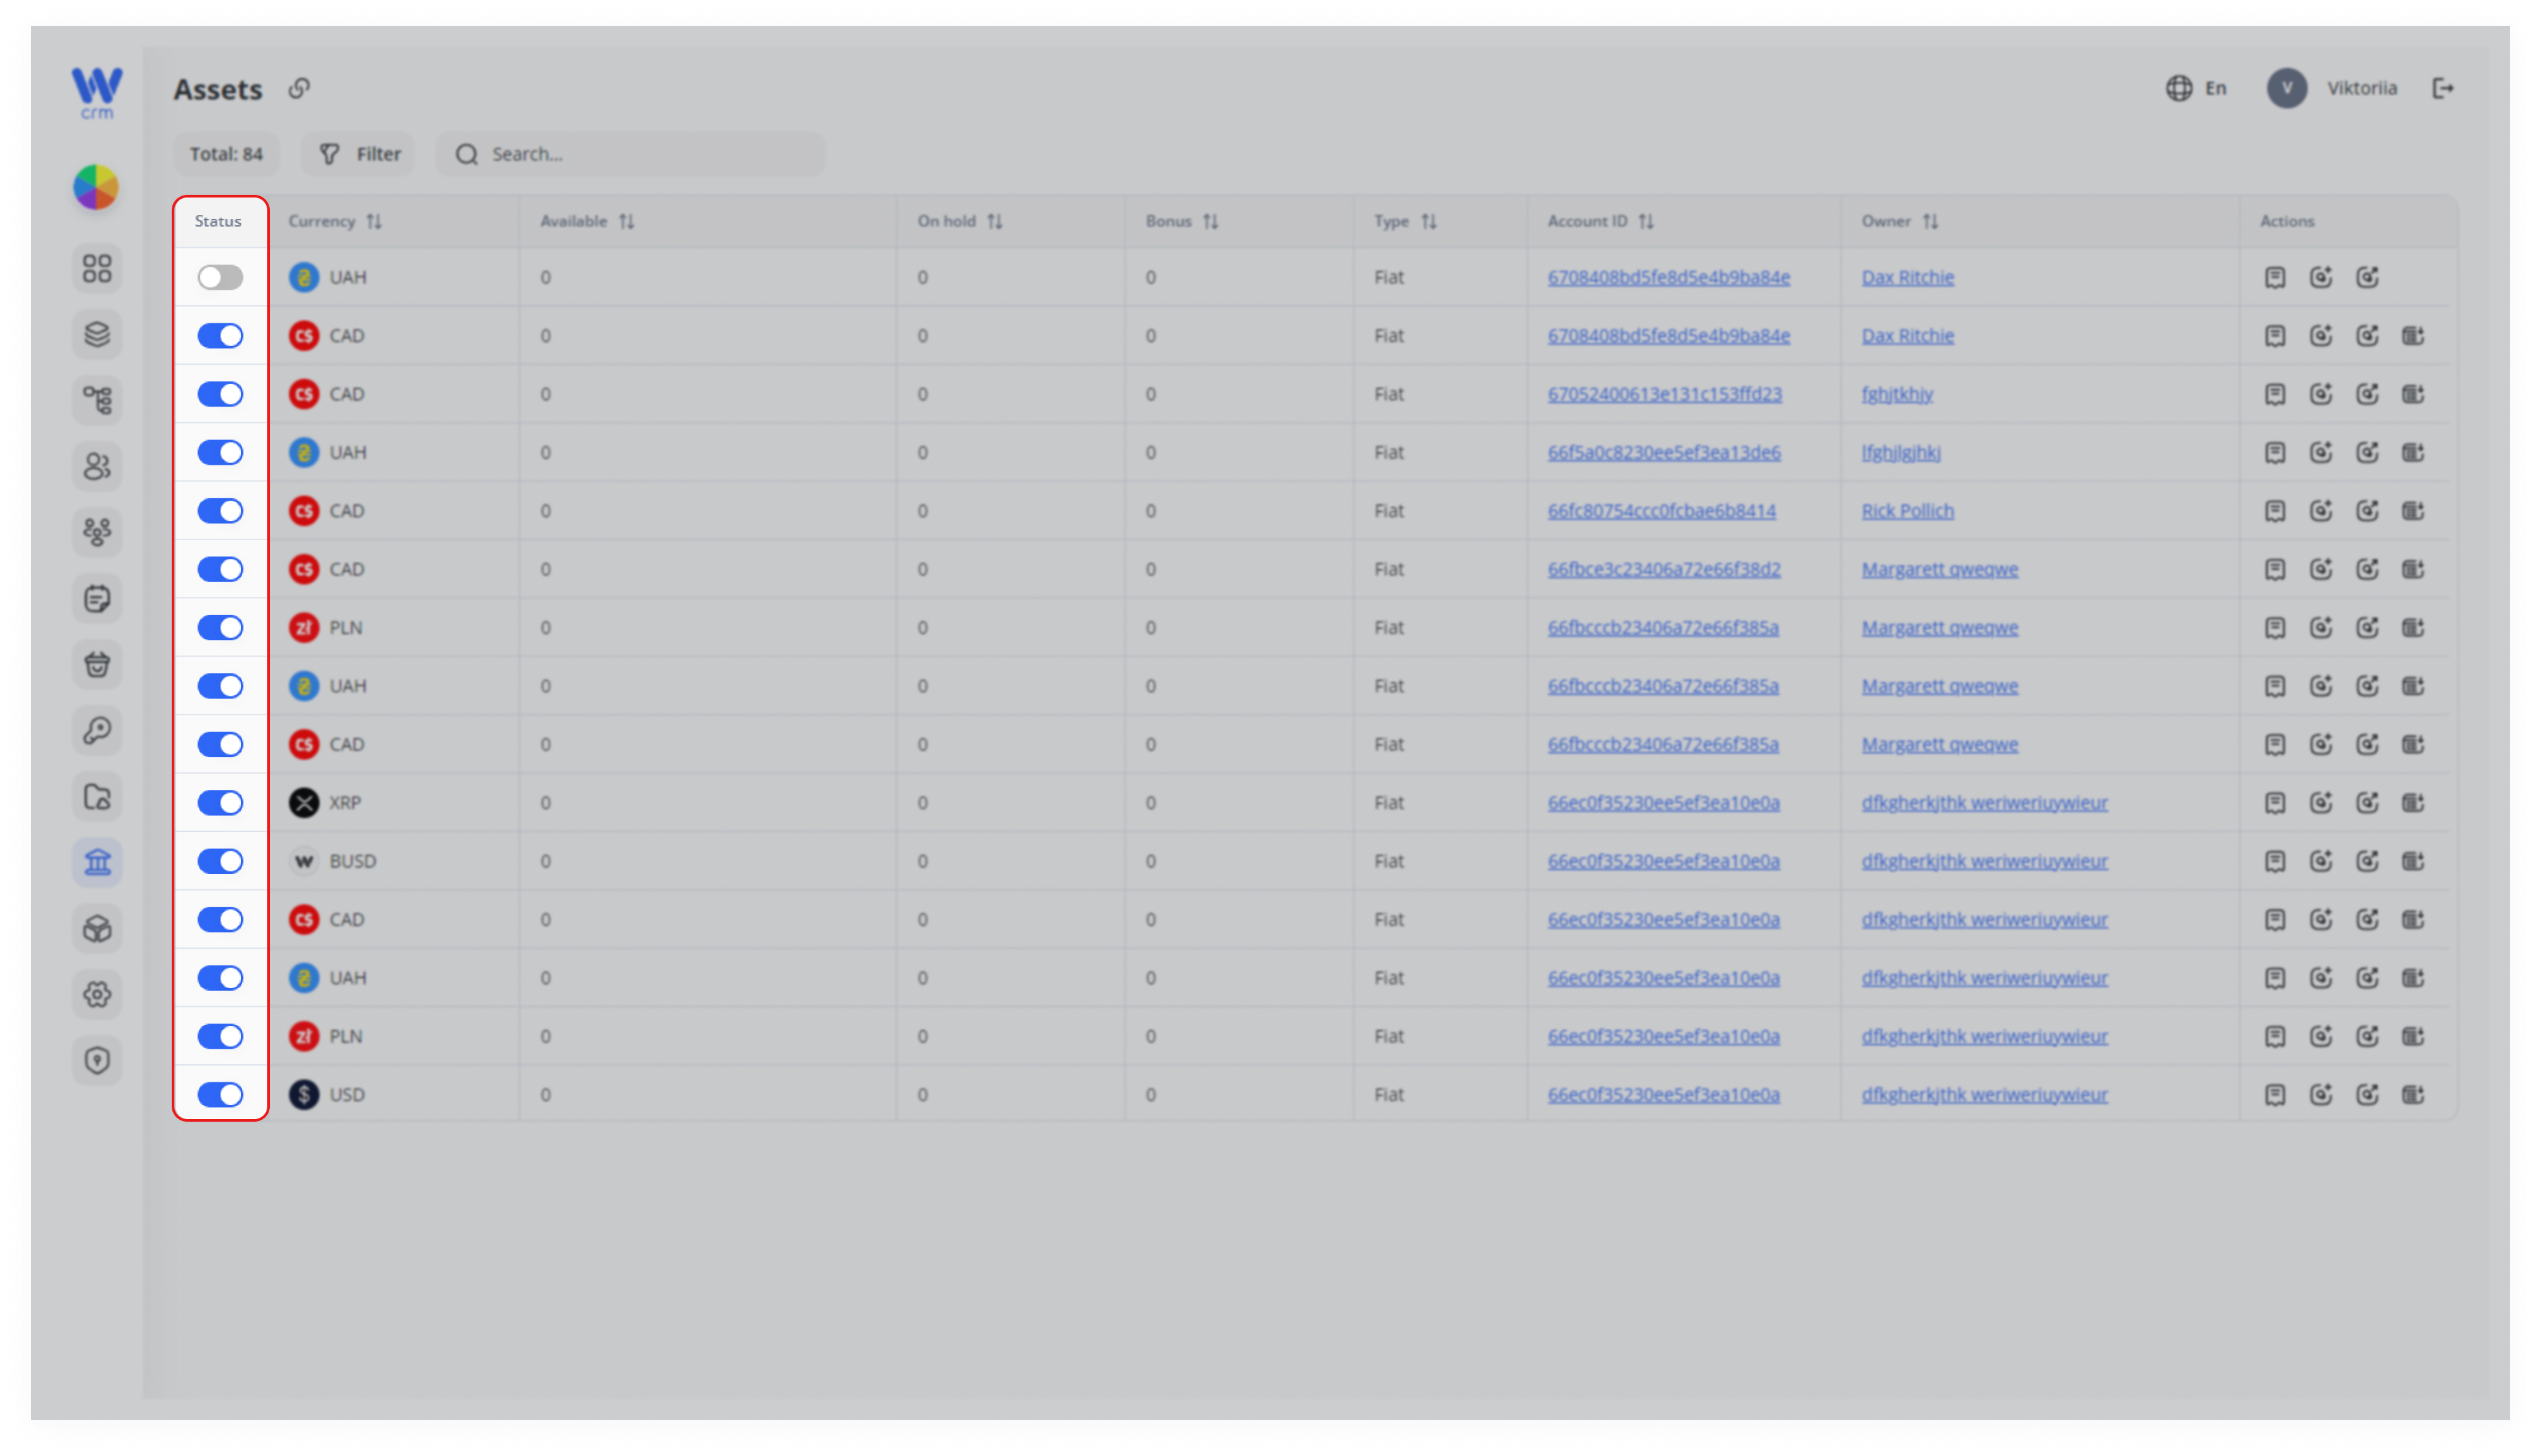Open the Filter button
Image resolution: width=2541 pixels, height=1456 pixels.
click(x=359, y=154)
